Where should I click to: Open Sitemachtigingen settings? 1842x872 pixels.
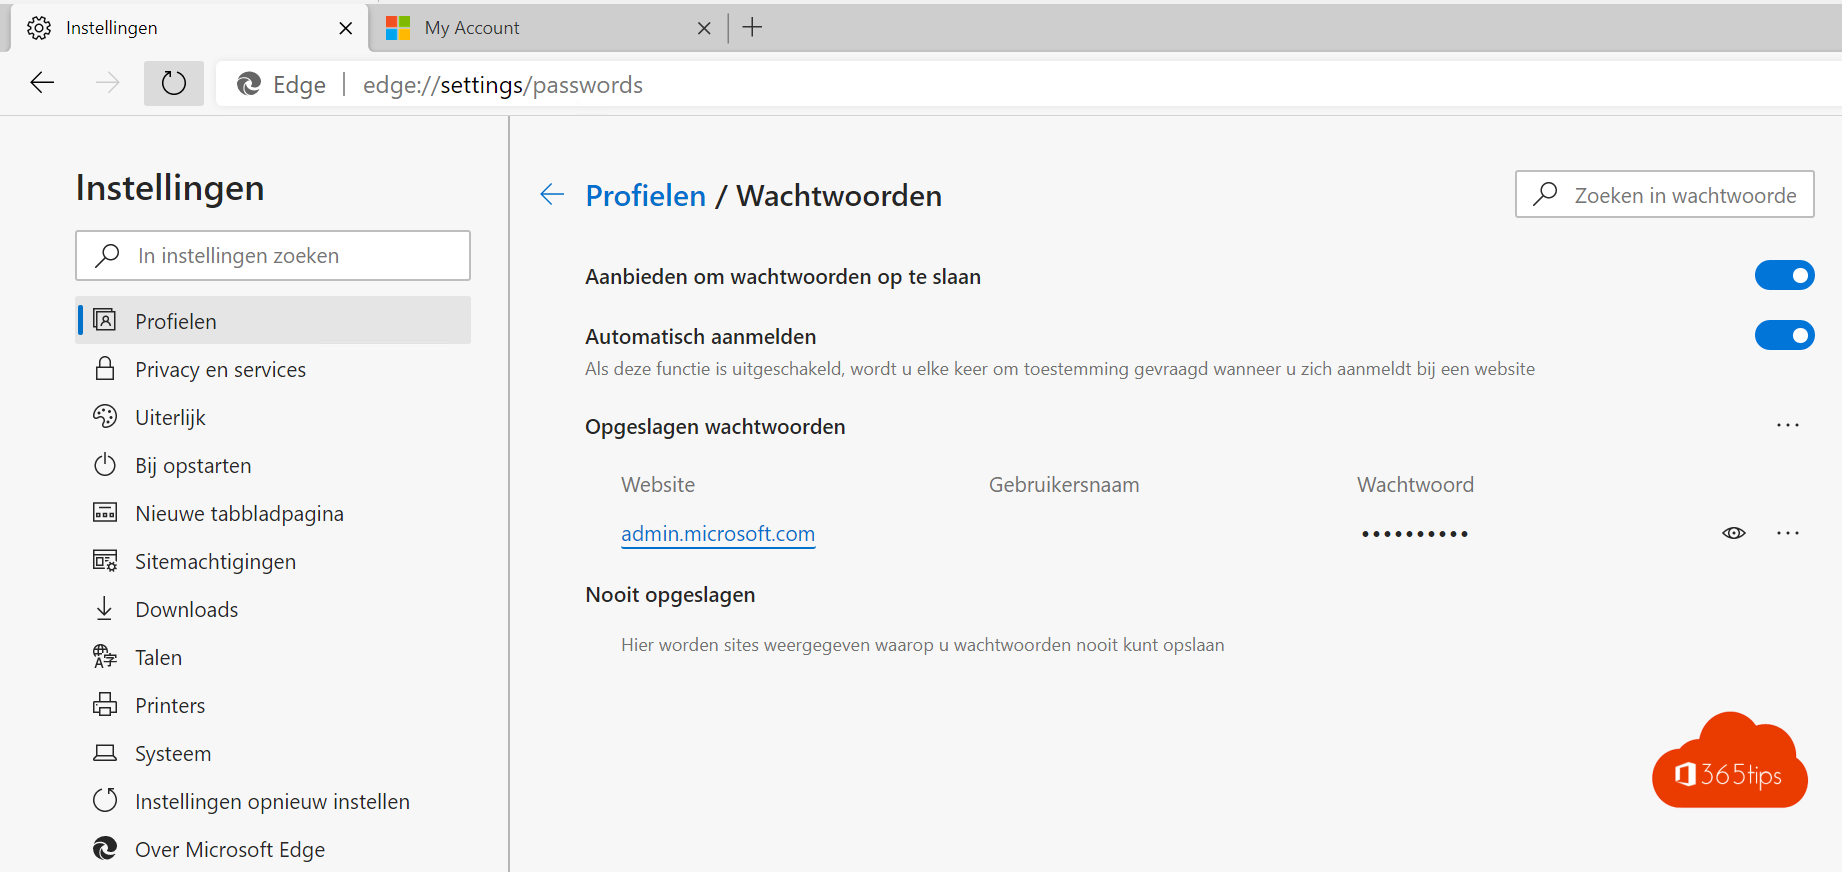273,561
